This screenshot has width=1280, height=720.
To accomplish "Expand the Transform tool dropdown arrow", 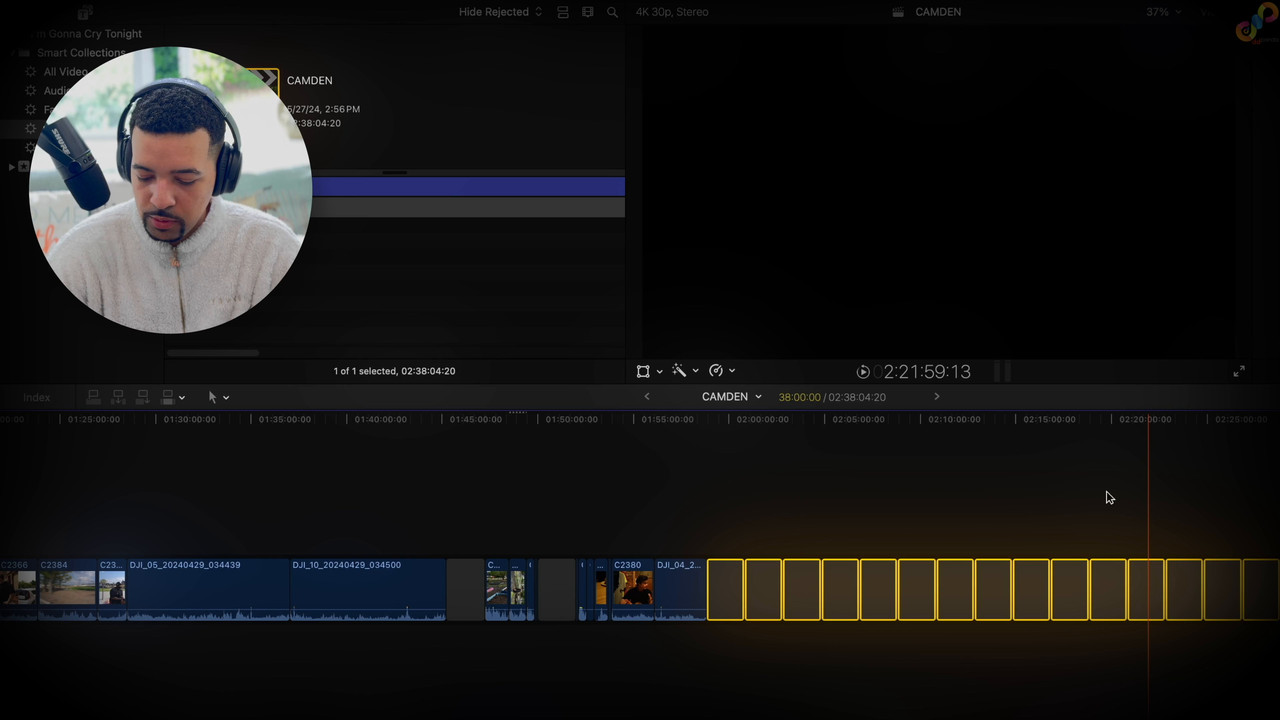I will [x=659, y=371].
